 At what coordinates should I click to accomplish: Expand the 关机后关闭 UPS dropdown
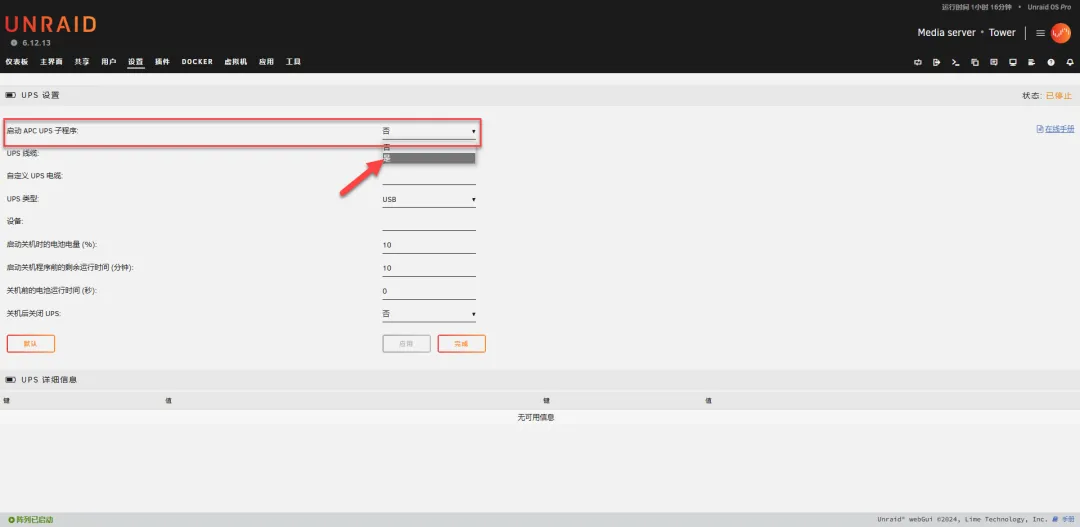[x=428, y=314]
